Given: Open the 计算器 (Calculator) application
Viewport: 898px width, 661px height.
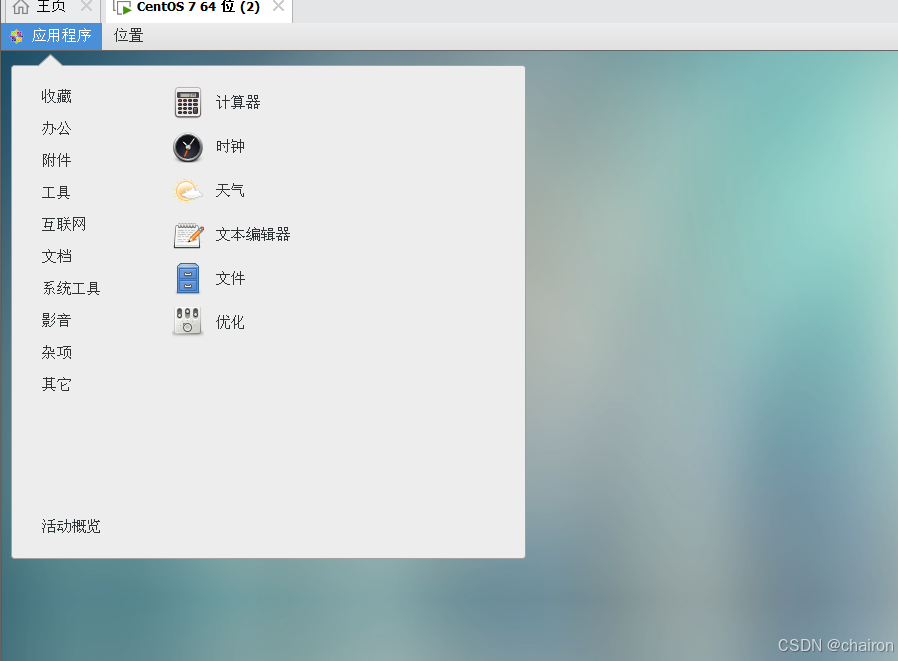Looking at the screenshot, I should pyautogui.click(x=235, y=102).
